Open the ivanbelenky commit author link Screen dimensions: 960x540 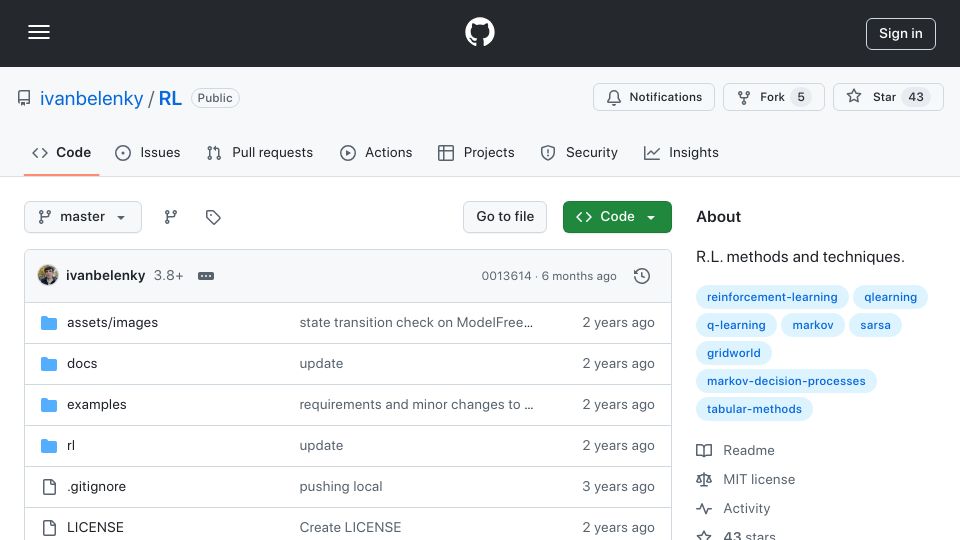click(105, 276)
